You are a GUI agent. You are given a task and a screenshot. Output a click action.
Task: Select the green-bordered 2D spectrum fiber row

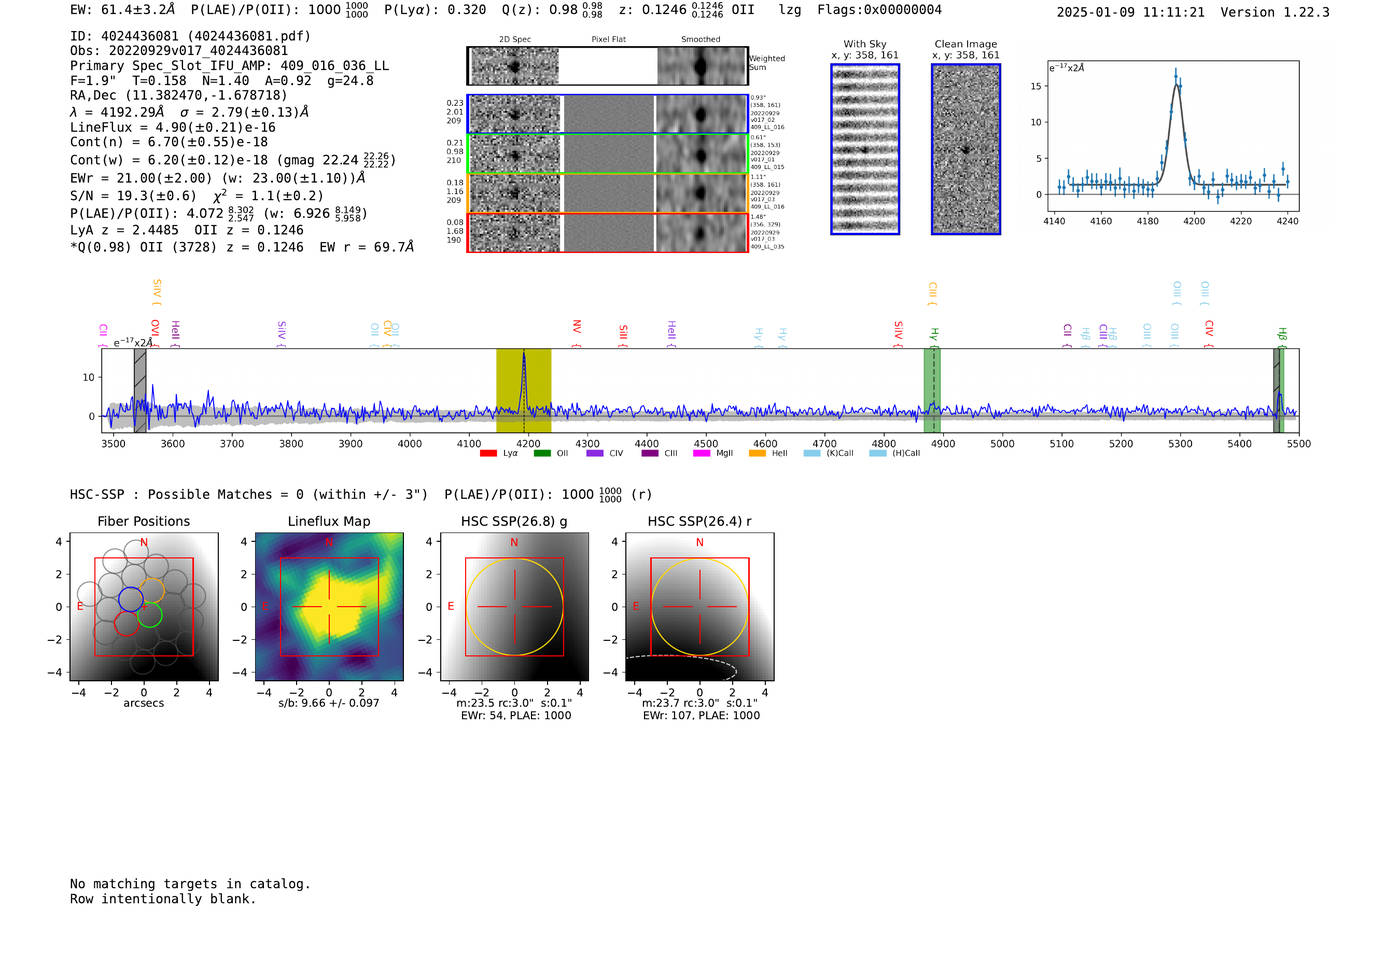608,154
